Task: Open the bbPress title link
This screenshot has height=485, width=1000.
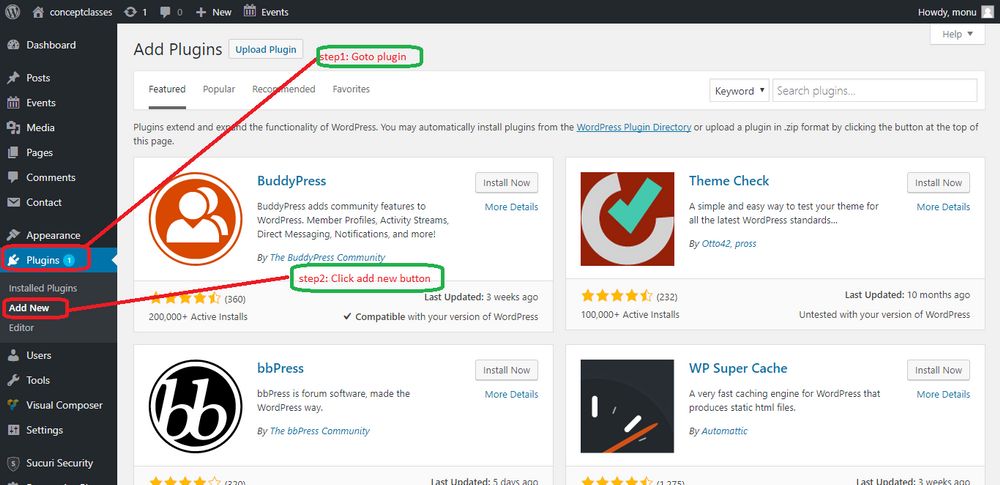Action: click(280, 368)
